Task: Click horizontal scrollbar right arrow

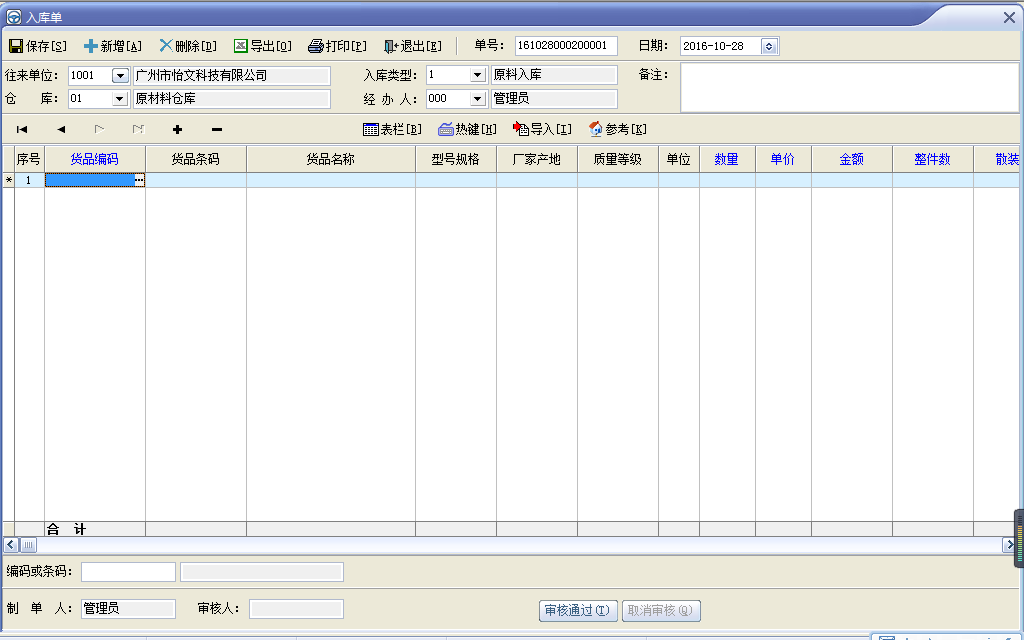Action: (x=1008, y=545)
